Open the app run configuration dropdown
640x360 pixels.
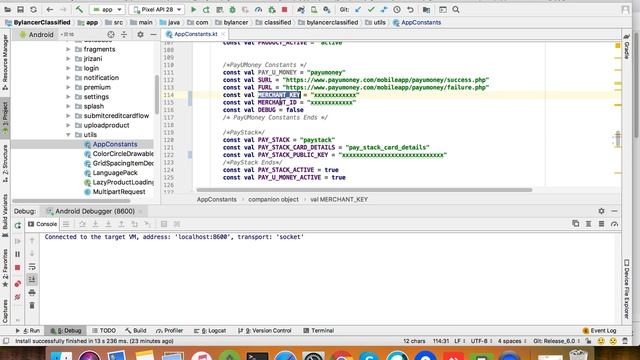(x=107, y=9)
